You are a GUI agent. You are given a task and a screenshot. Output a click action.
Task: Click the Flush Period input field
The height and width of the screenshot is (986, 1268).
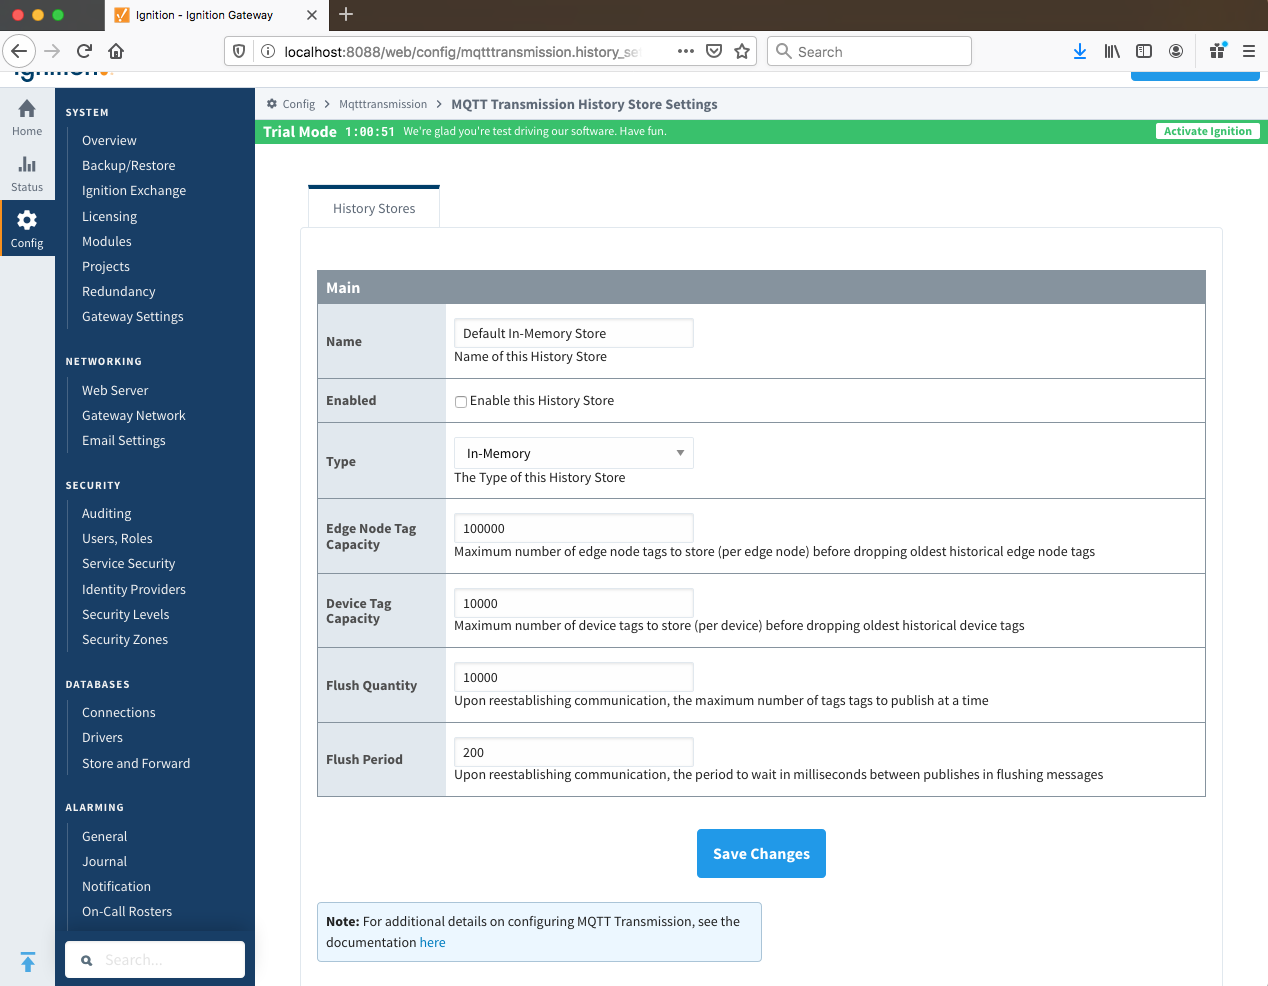pyautogui.click(x=574, y=752)
